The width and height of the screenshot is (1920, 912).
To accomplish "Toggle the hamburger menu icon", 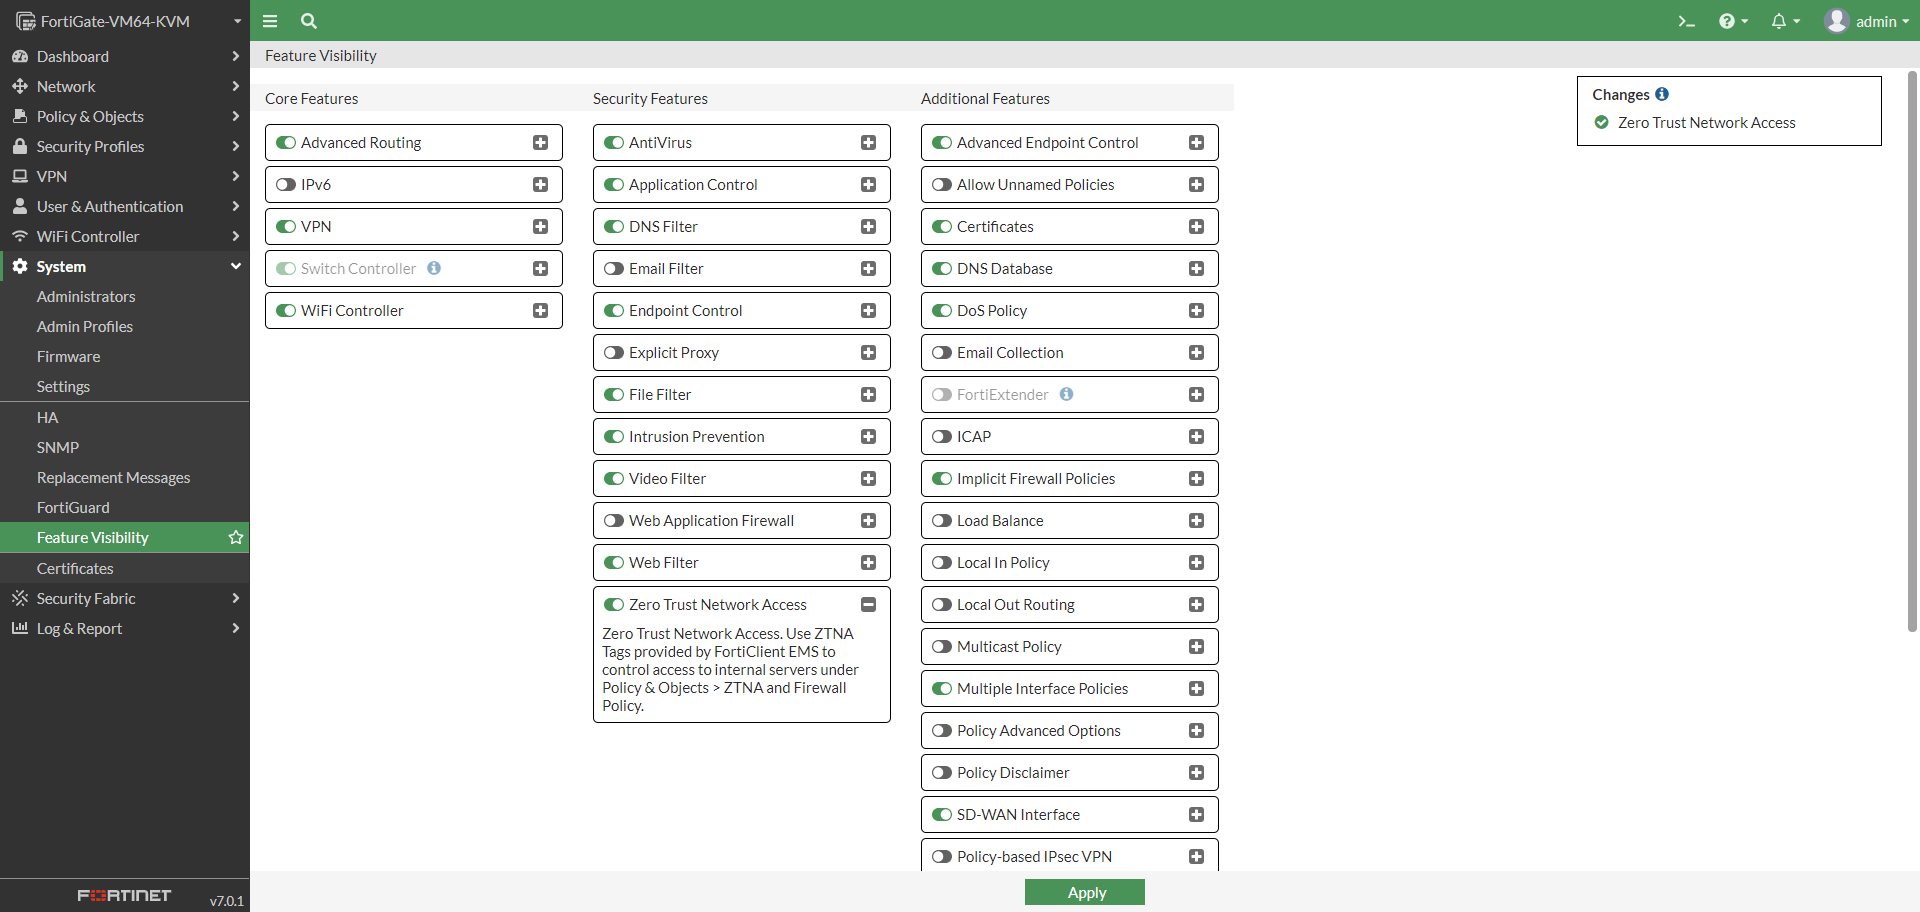I will point(270,21).
